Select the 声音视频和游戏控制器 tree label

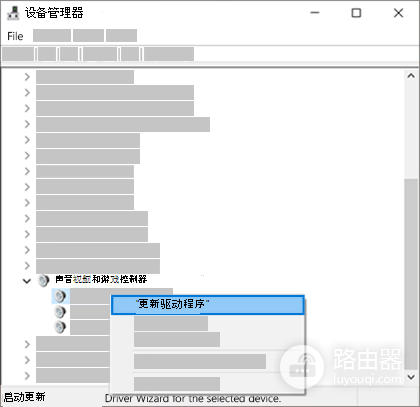point(101,279)
